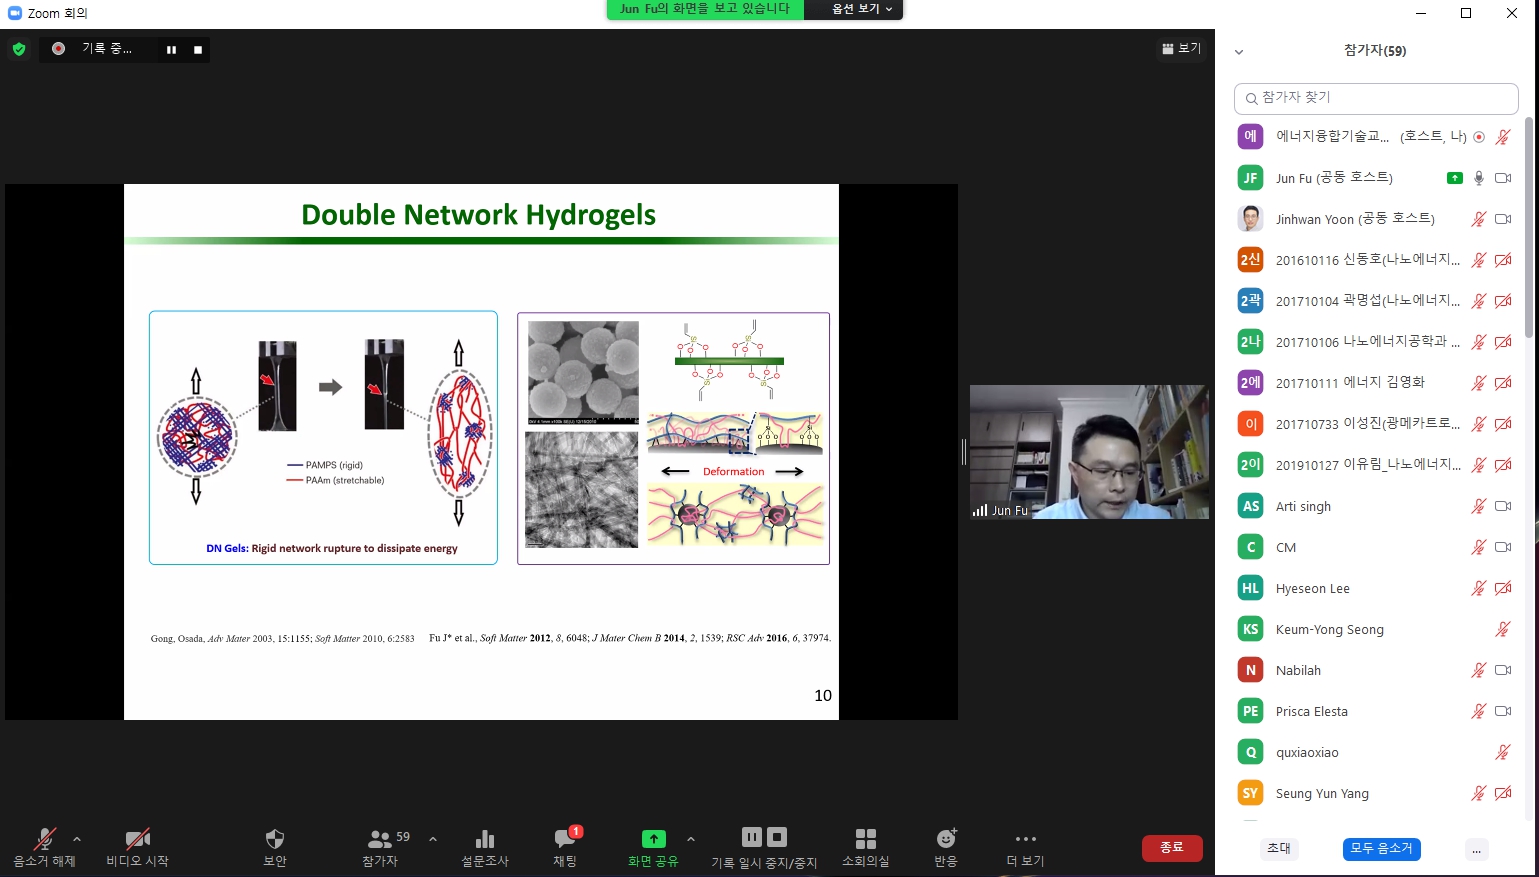Screen dimensions: 1539x877
Task: Click the blue Mute All (모두 음소거) button
Action: click(1381, 849)
